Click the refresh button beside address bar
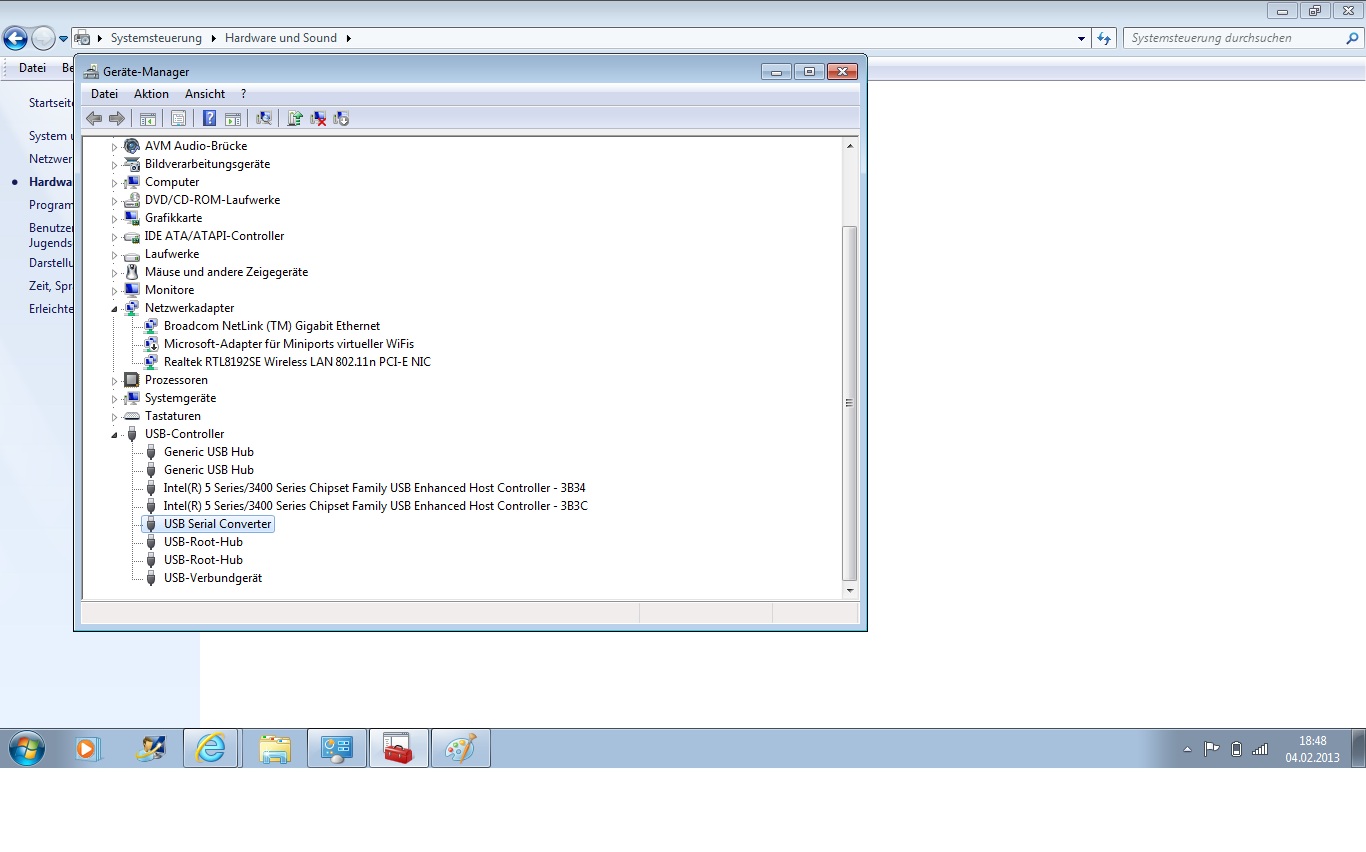The width and height of the screenshot is (1366, 852). pos(1104,38)
